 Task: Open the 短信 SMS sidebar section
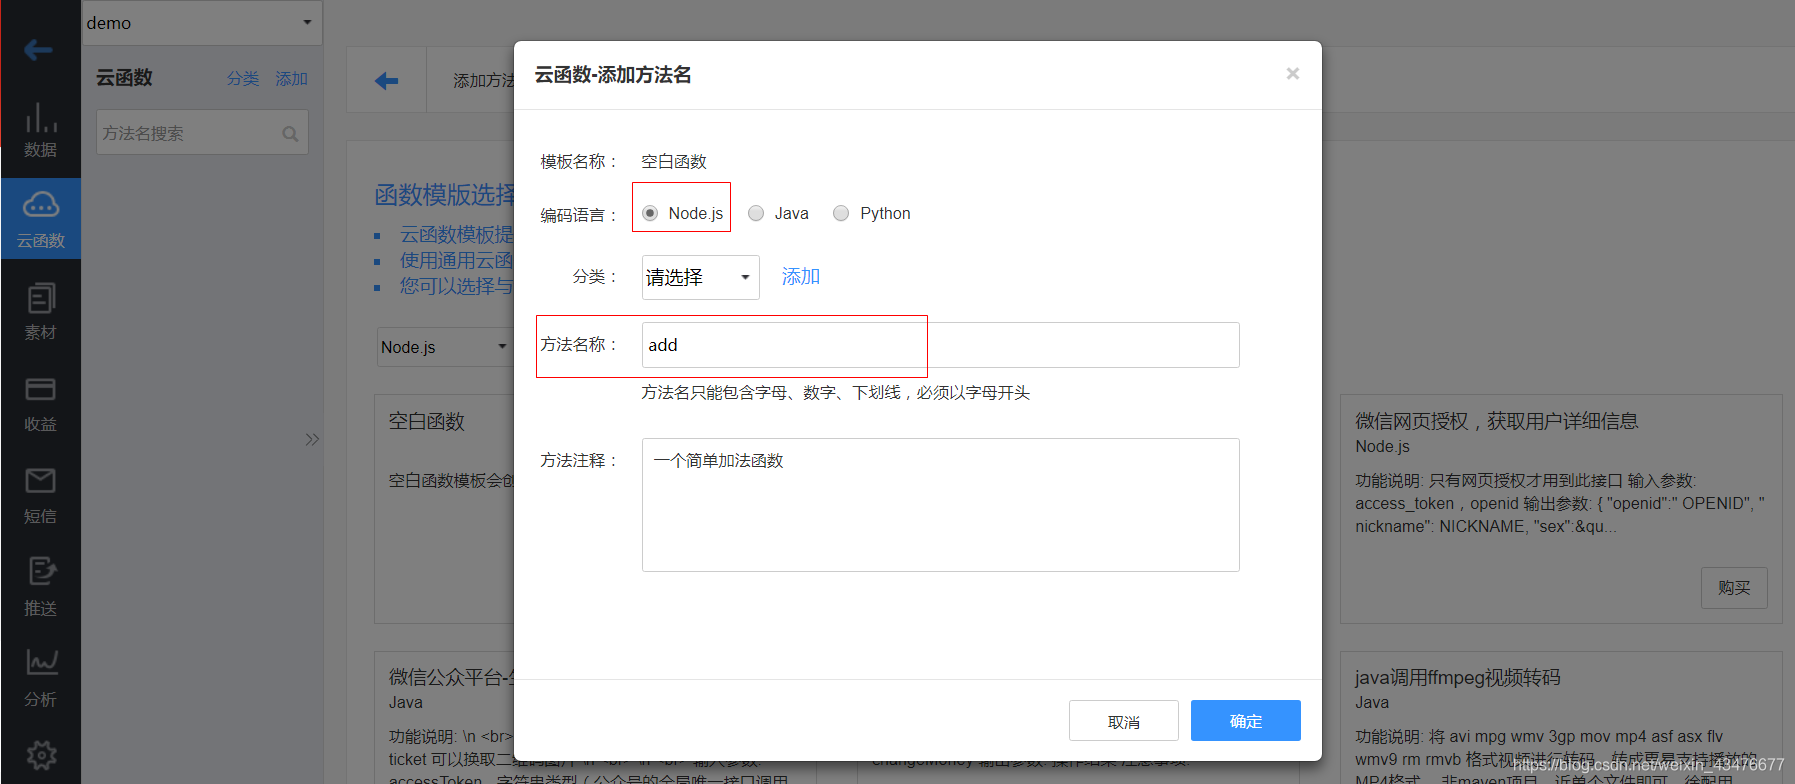40,496
